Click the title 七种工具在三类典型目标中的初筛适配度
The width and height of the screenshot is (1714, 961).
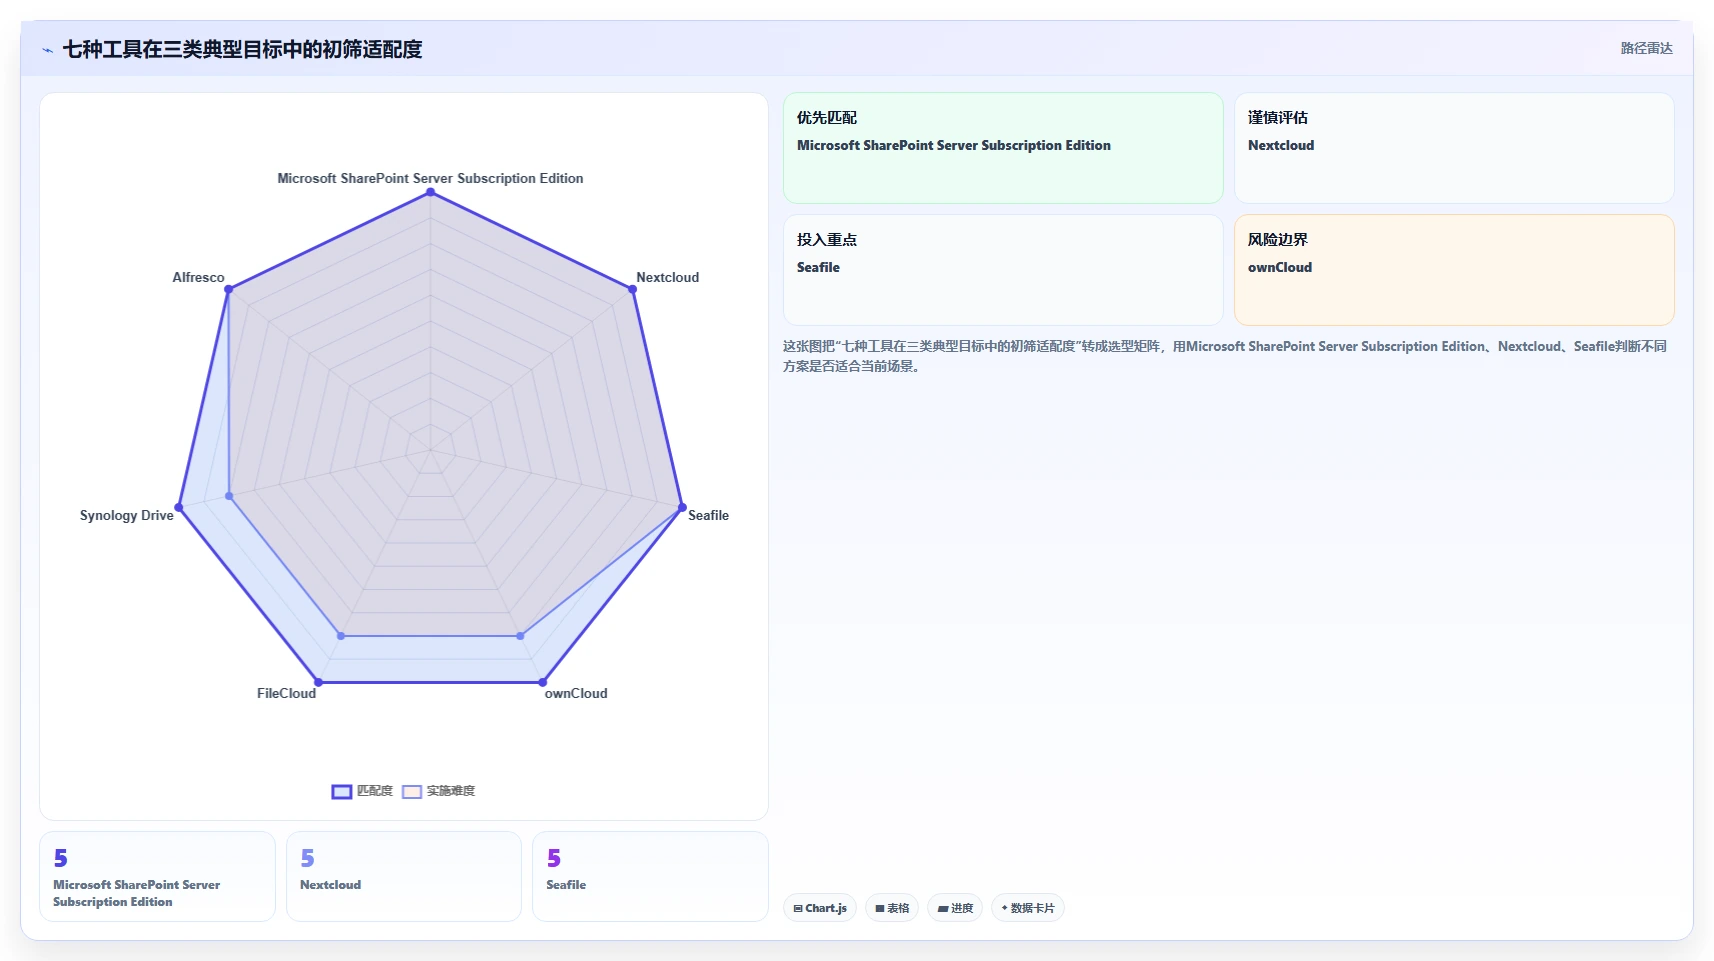242,49
